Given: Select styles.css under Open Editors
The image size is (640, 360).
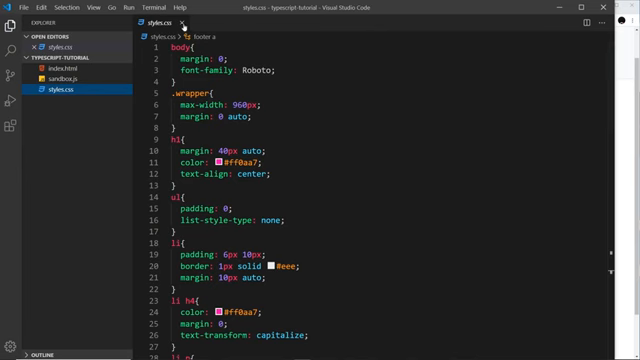Looking at the screenshot, I should 77,47.
